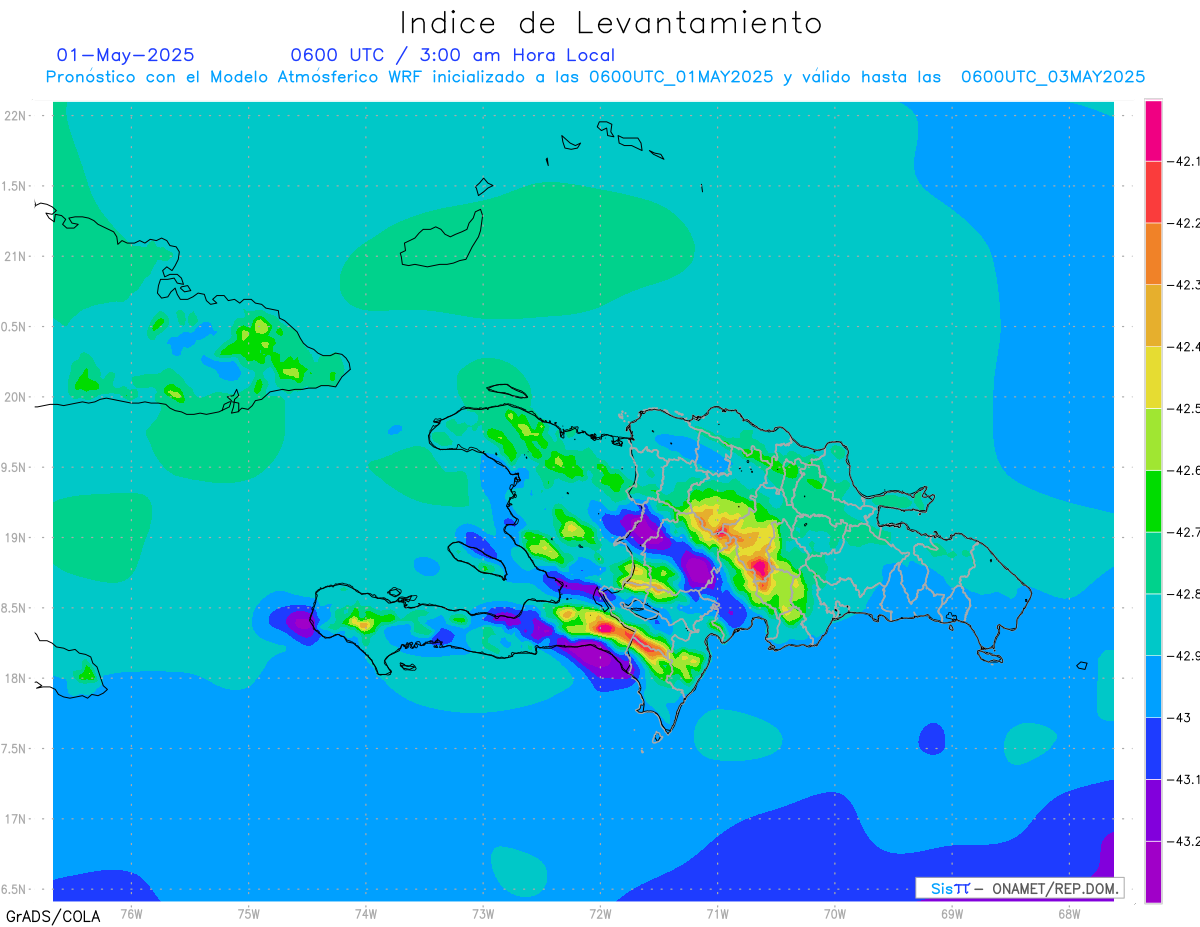Pick the purple swatch below -43.2

coord(1153,872)
